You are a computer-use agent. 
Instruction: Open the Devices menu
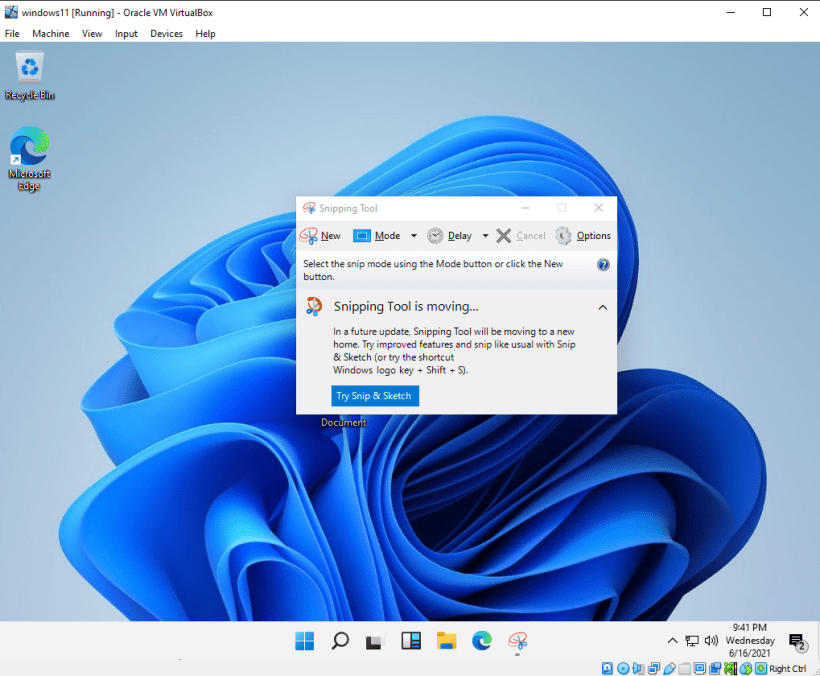166,33
